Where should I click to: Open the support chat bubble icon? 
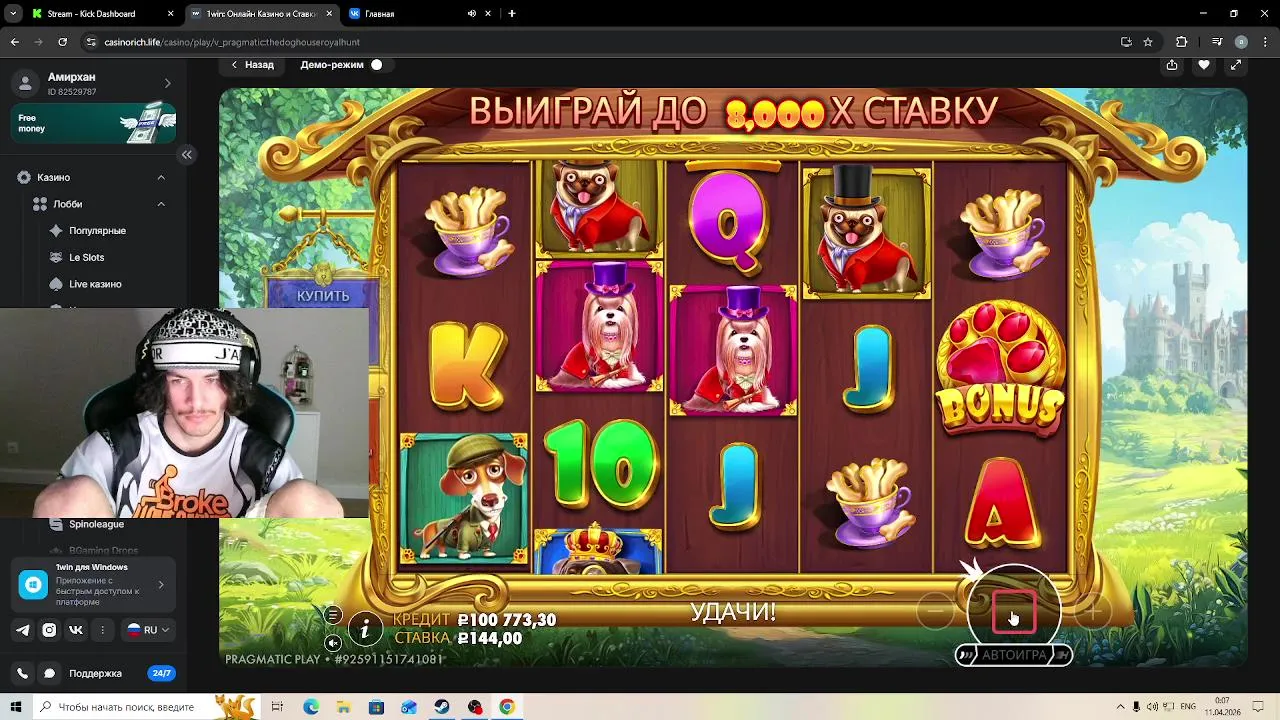click(x=49, y=674)
